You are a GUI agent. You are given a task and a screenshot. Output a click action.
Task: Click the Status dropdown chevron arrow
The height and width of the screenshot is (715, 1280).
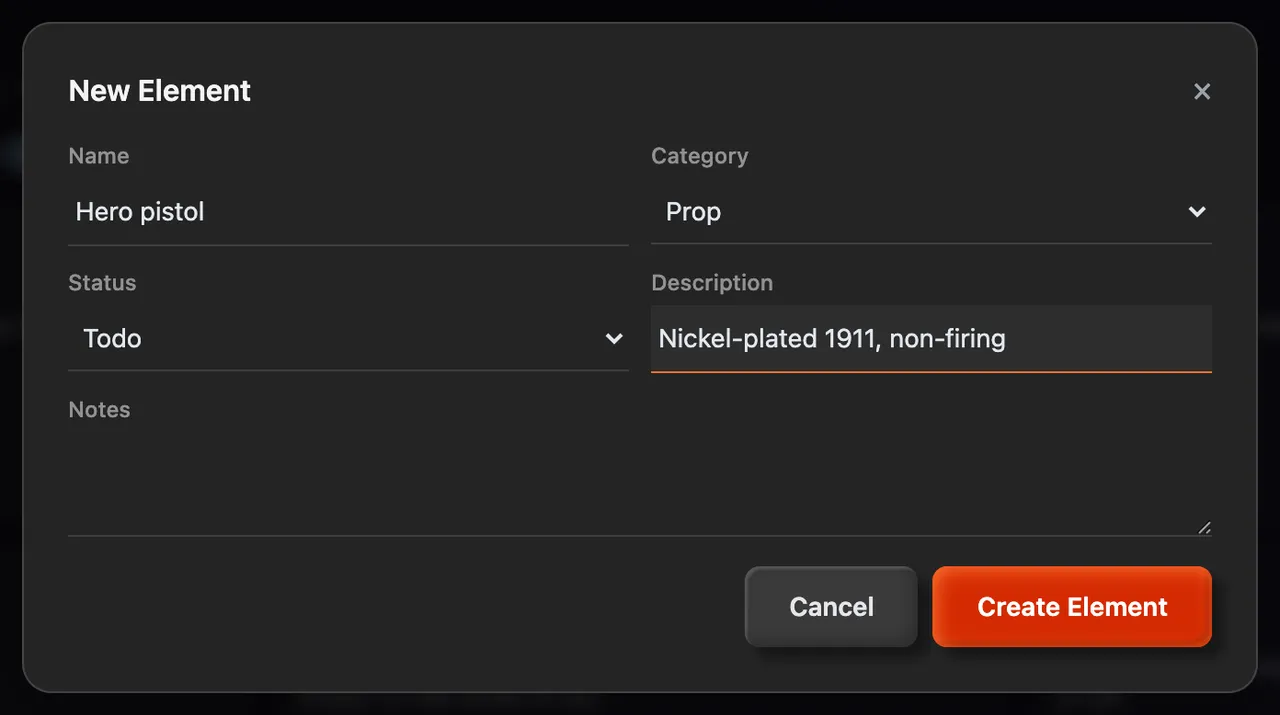pos(614,339)
